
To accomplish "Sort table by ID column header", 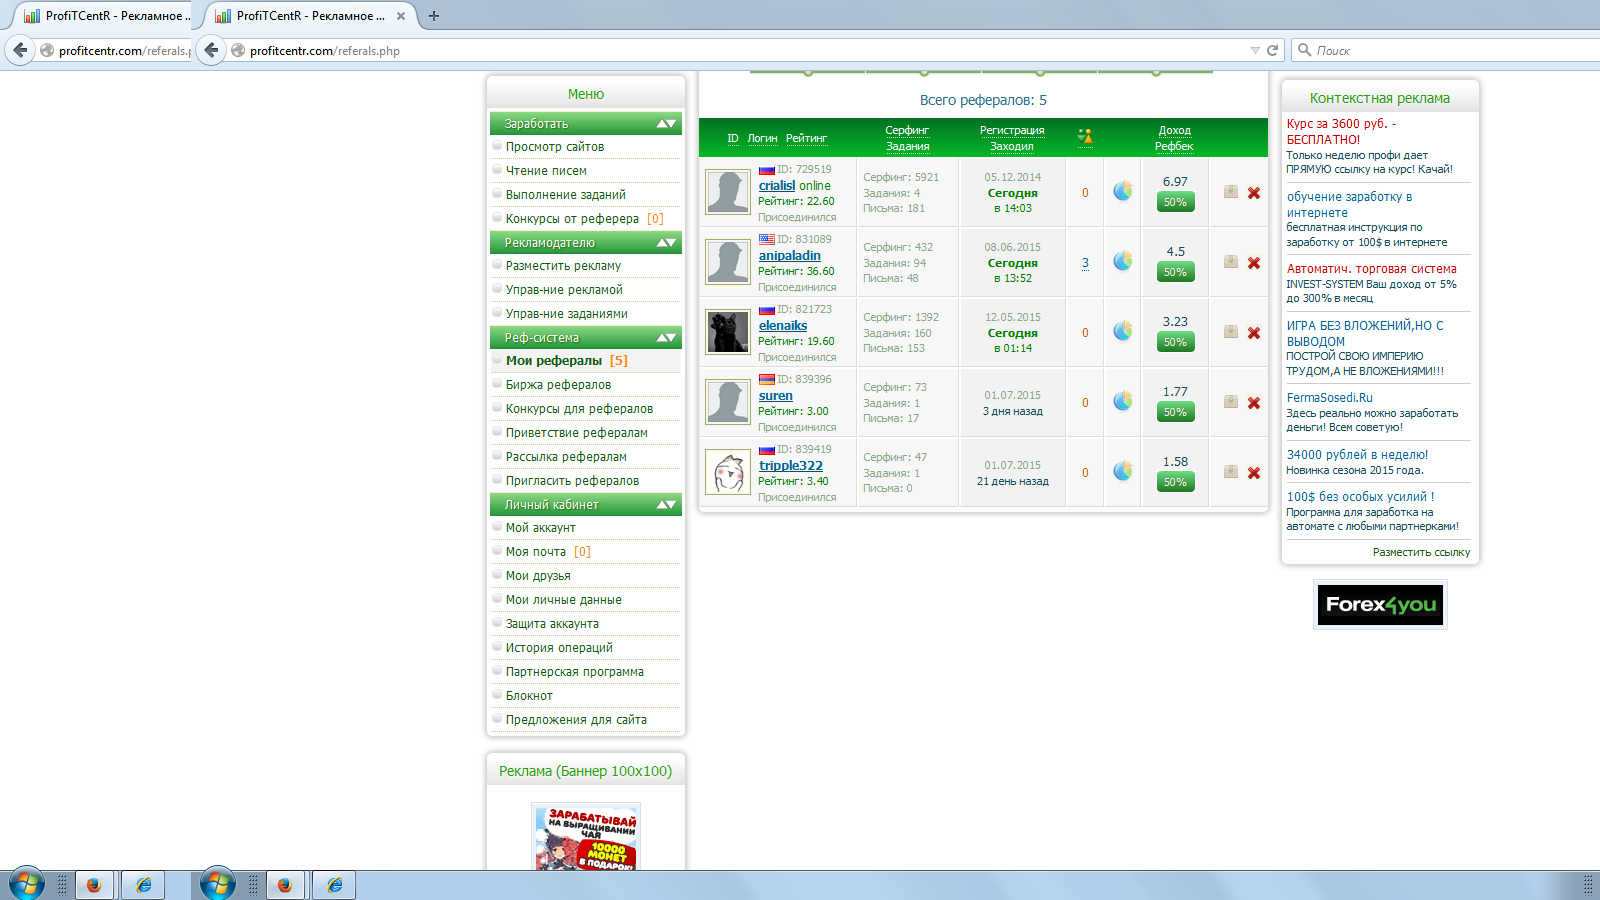I will pyautogui.click(x=733, y=138).
